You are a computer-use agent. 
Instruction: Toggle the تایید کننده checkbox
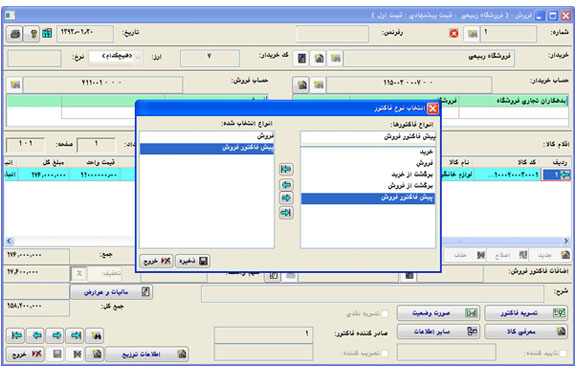click(x=563, y=354)
